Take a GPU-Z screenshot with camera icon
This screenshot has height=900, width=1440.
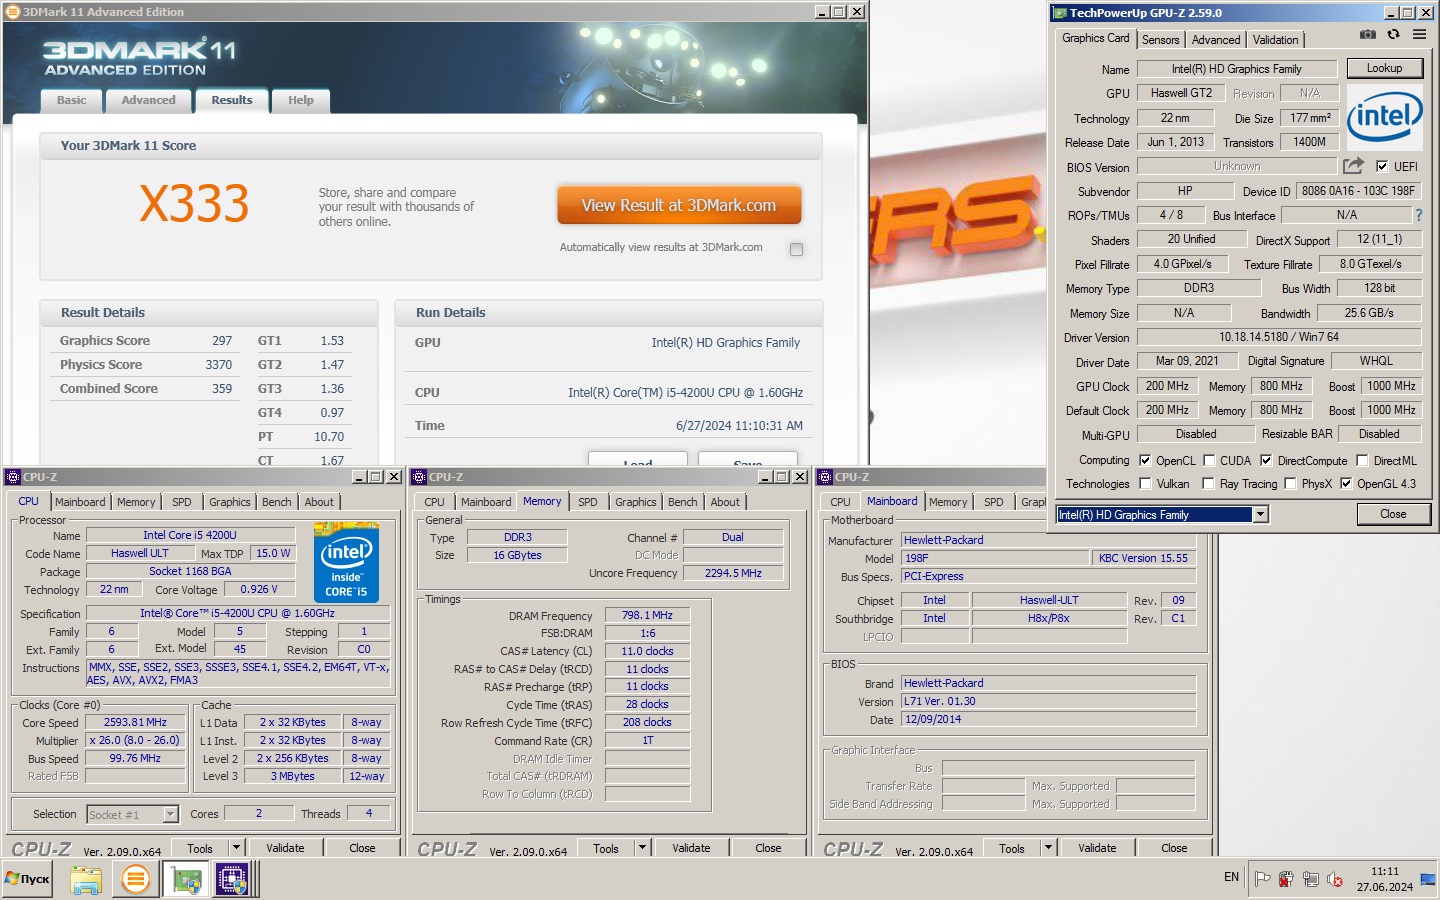[x=1368, y=35]
